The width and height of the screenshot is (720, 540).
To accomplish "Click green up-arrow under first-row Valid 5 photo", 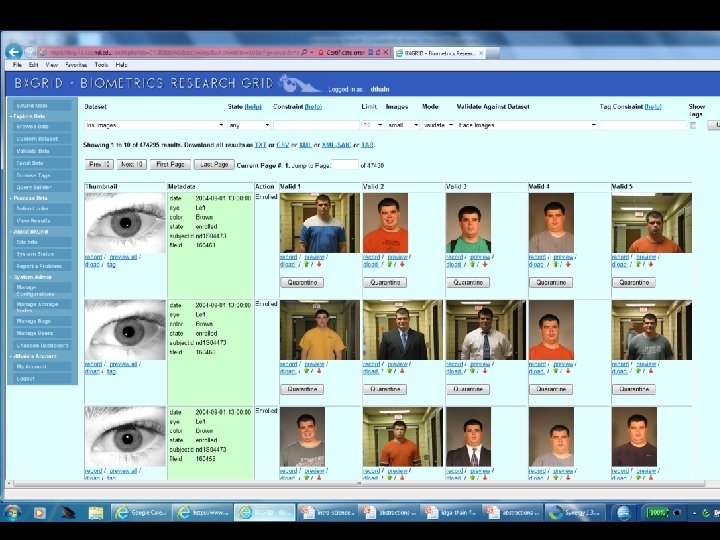I will (x=639, y=264).
